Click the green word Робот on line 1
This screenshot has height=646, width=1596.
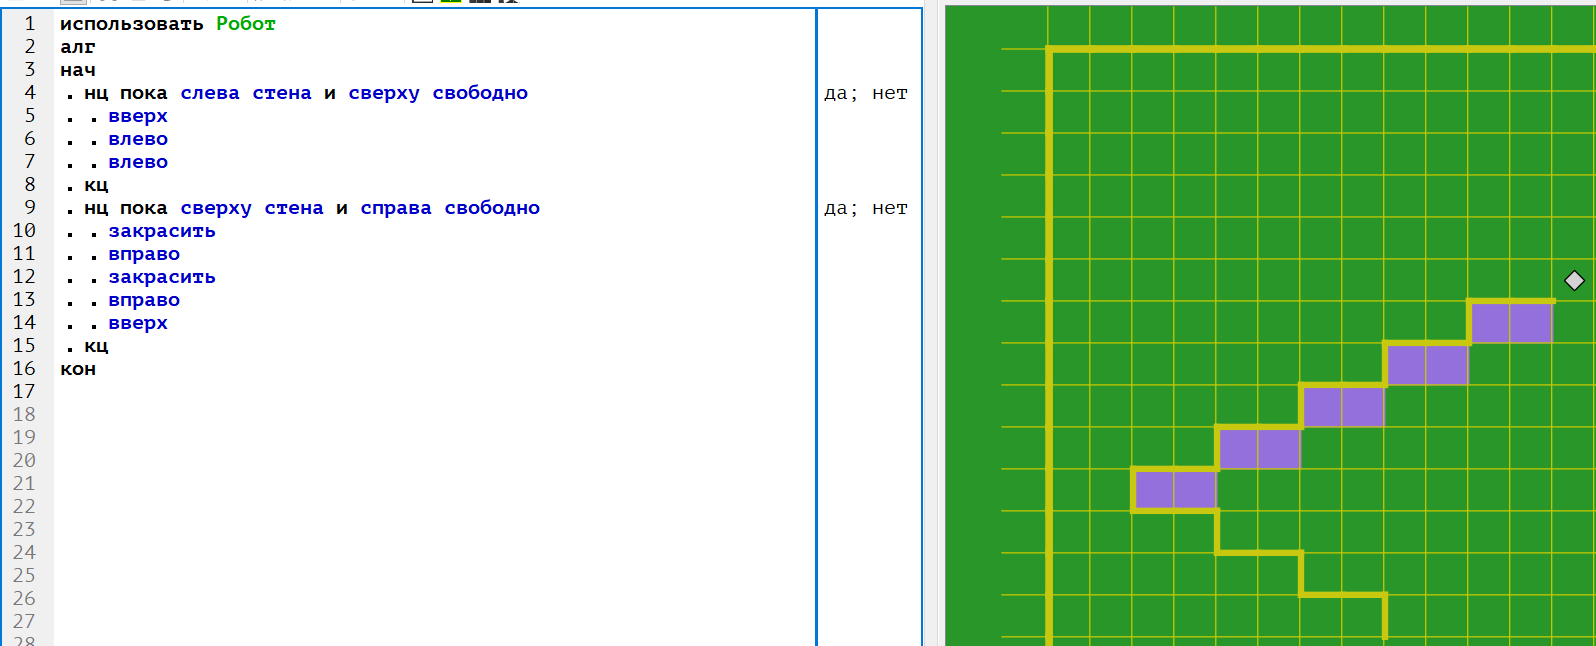(x=245, y=24)
